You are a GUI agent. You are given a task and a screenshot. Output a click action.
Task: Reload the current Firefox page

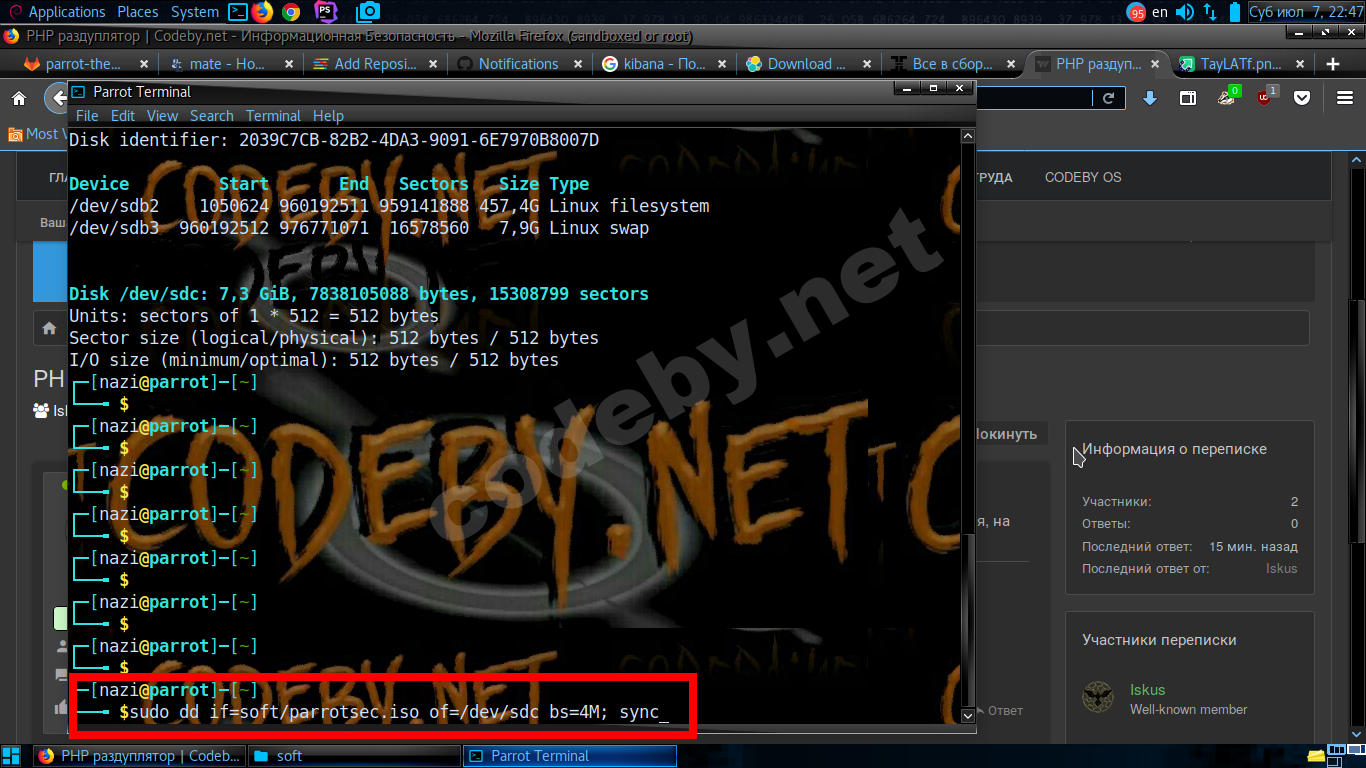(1108, 98)
